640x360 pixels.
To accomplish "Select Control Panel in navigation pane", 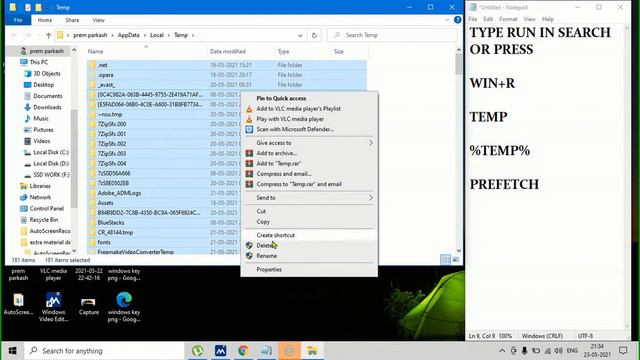I will pyautogui.click(x=47, y=209).
